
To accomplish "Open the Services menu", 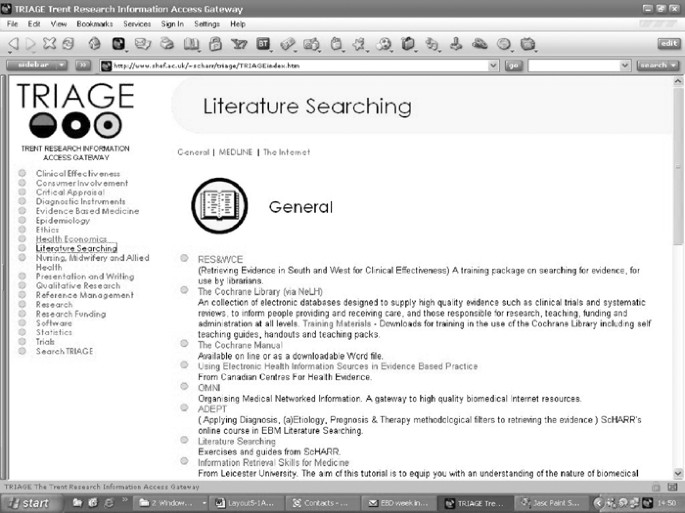I will pyautogui.click(x=137, y=24).
